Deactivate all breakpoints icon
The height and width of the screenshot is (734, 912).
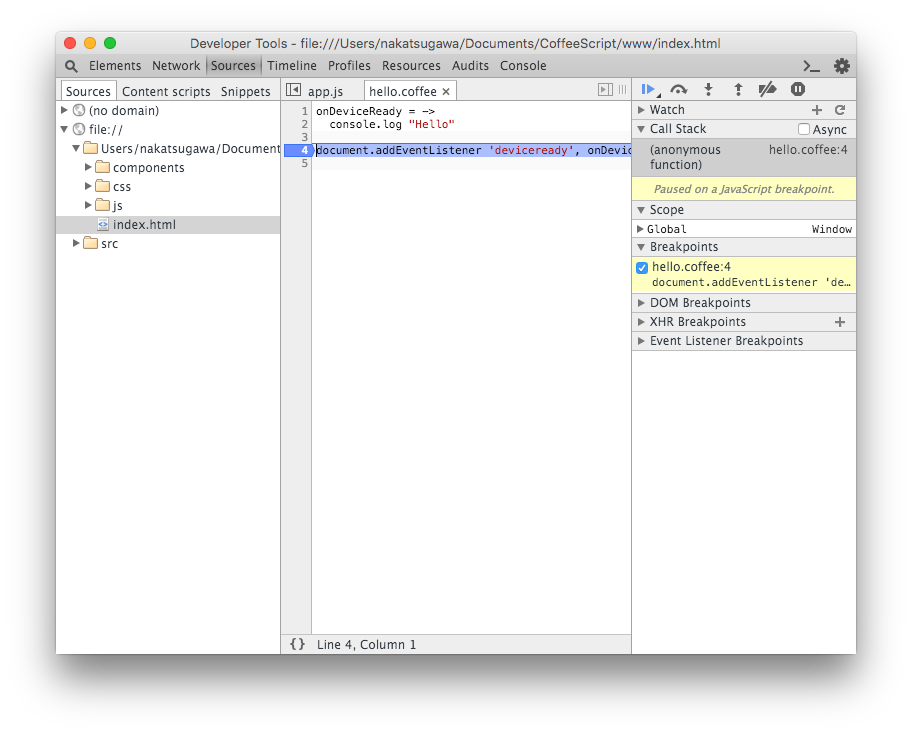(767, 89)
